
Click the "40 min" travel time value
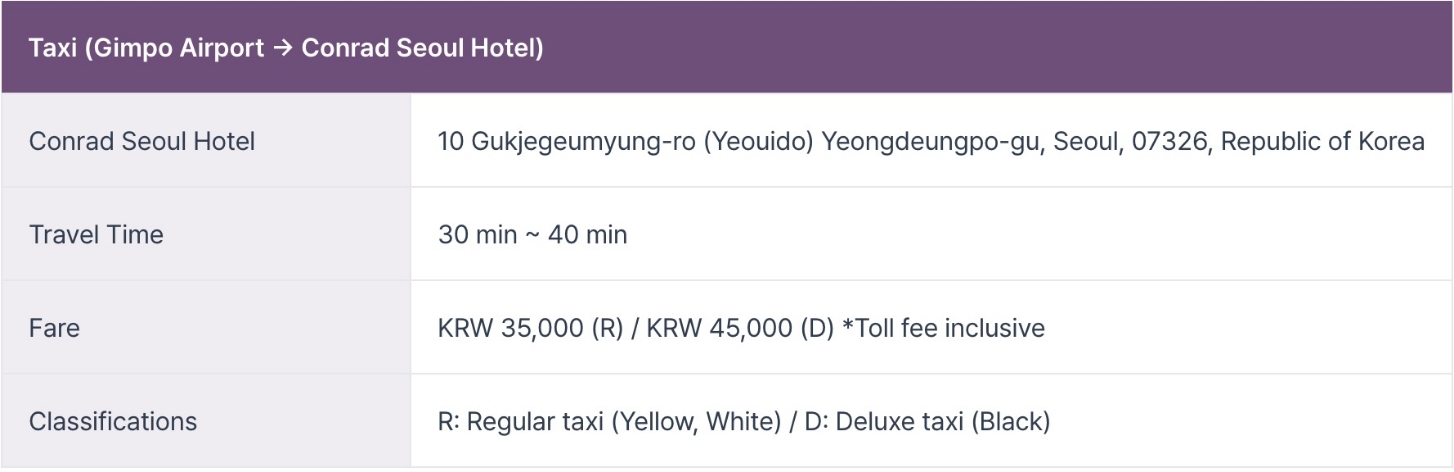pyautogui.click(x=588, y=235)
